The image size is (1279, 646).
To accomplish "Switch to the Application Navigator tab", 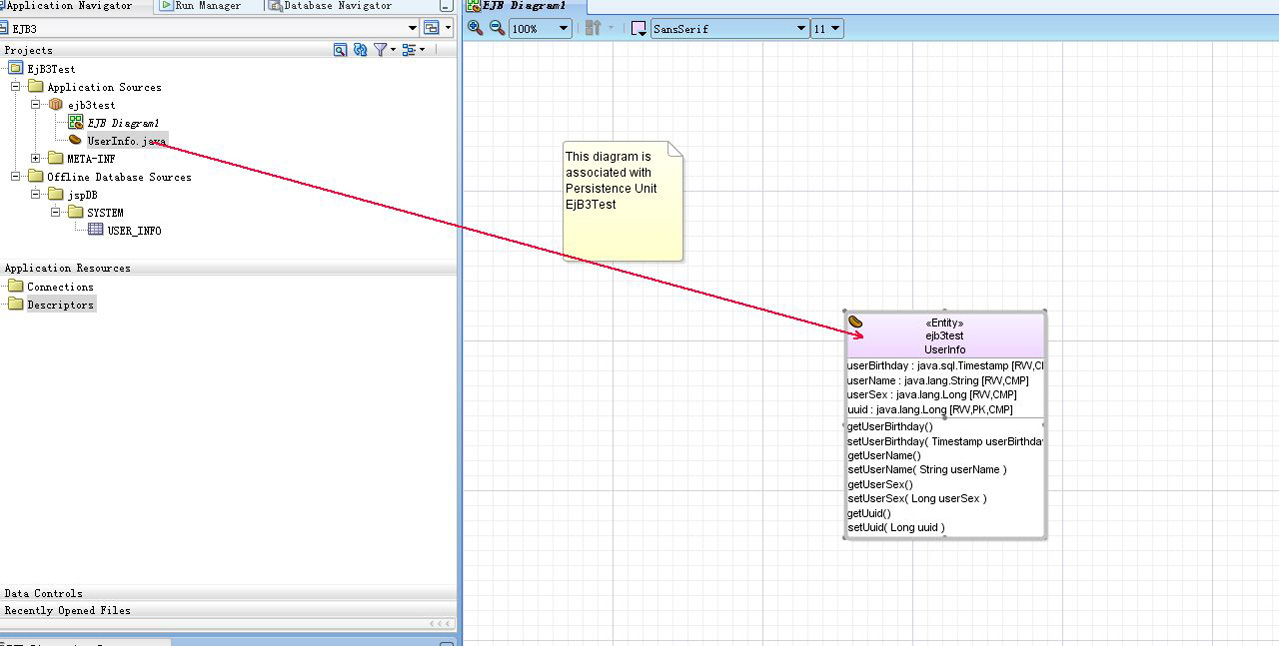I will point(69,6).
